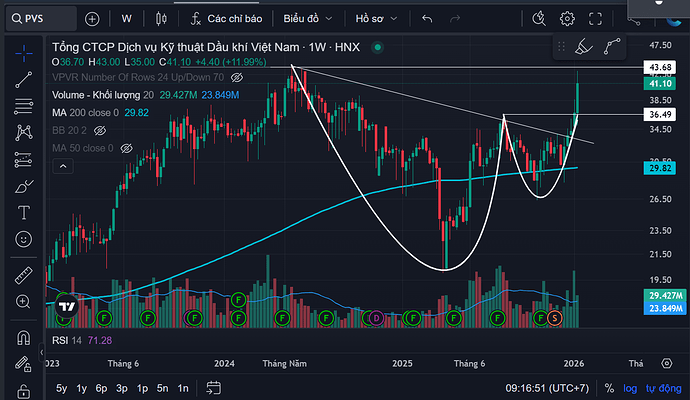690x400 pixels.
Task: Open the quick search lightning icon
Action: 539,19
